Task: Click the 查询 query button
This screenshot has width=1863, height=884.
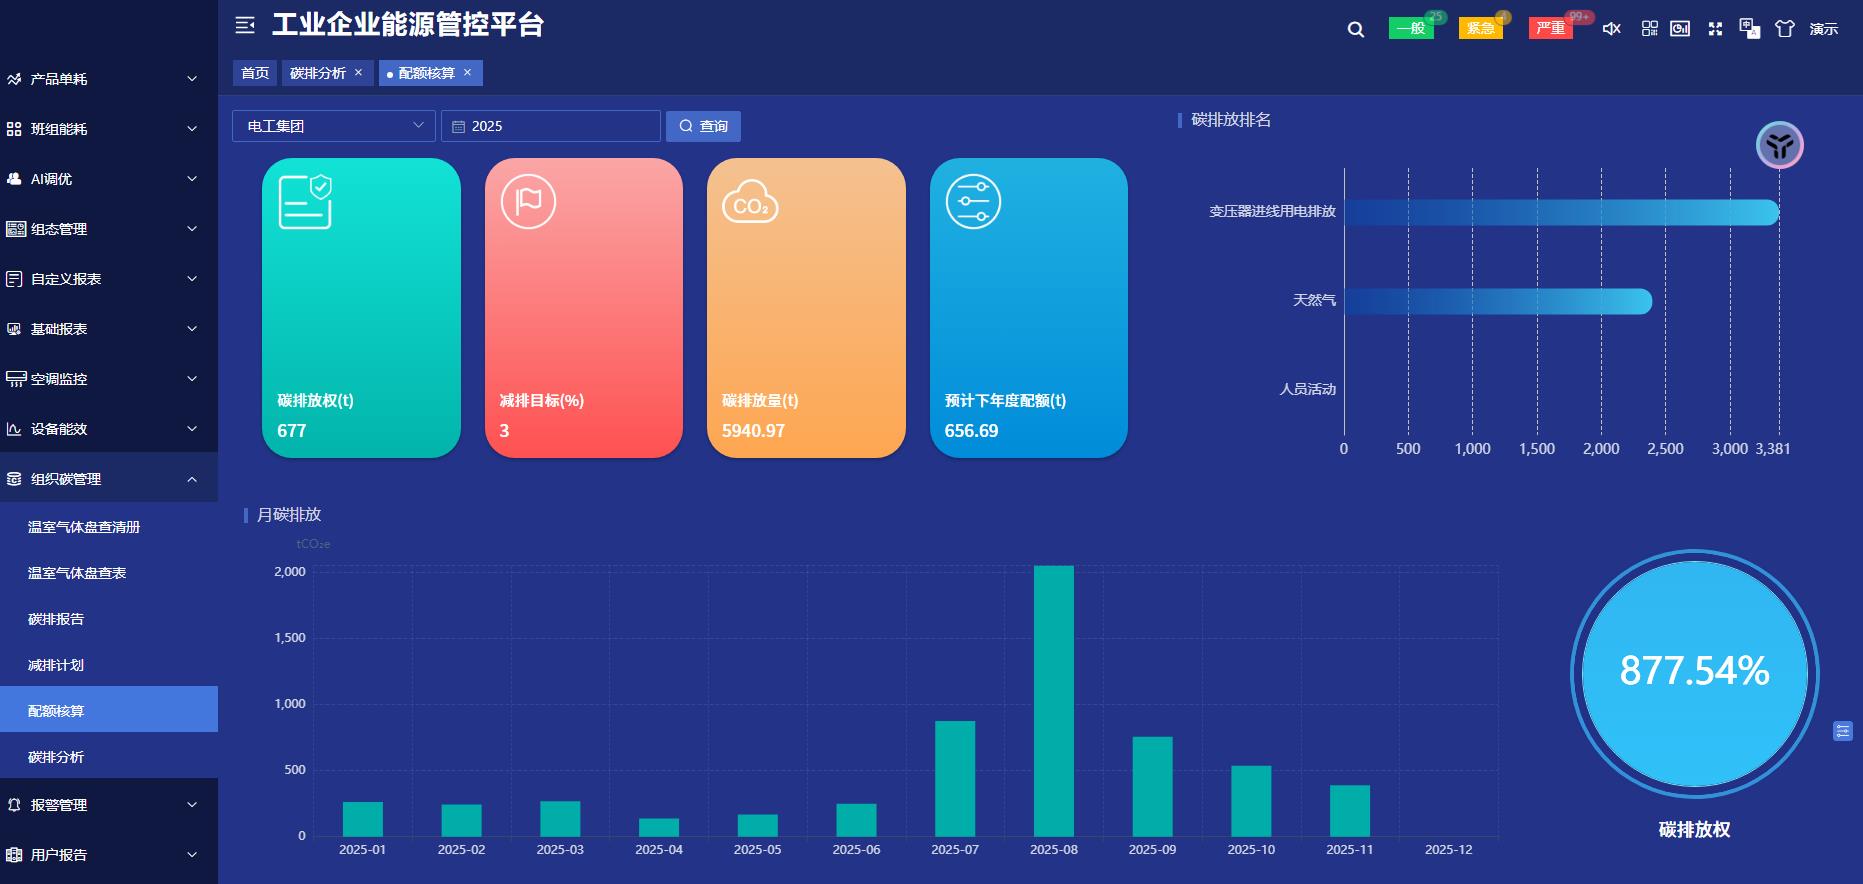Action: 703,126
